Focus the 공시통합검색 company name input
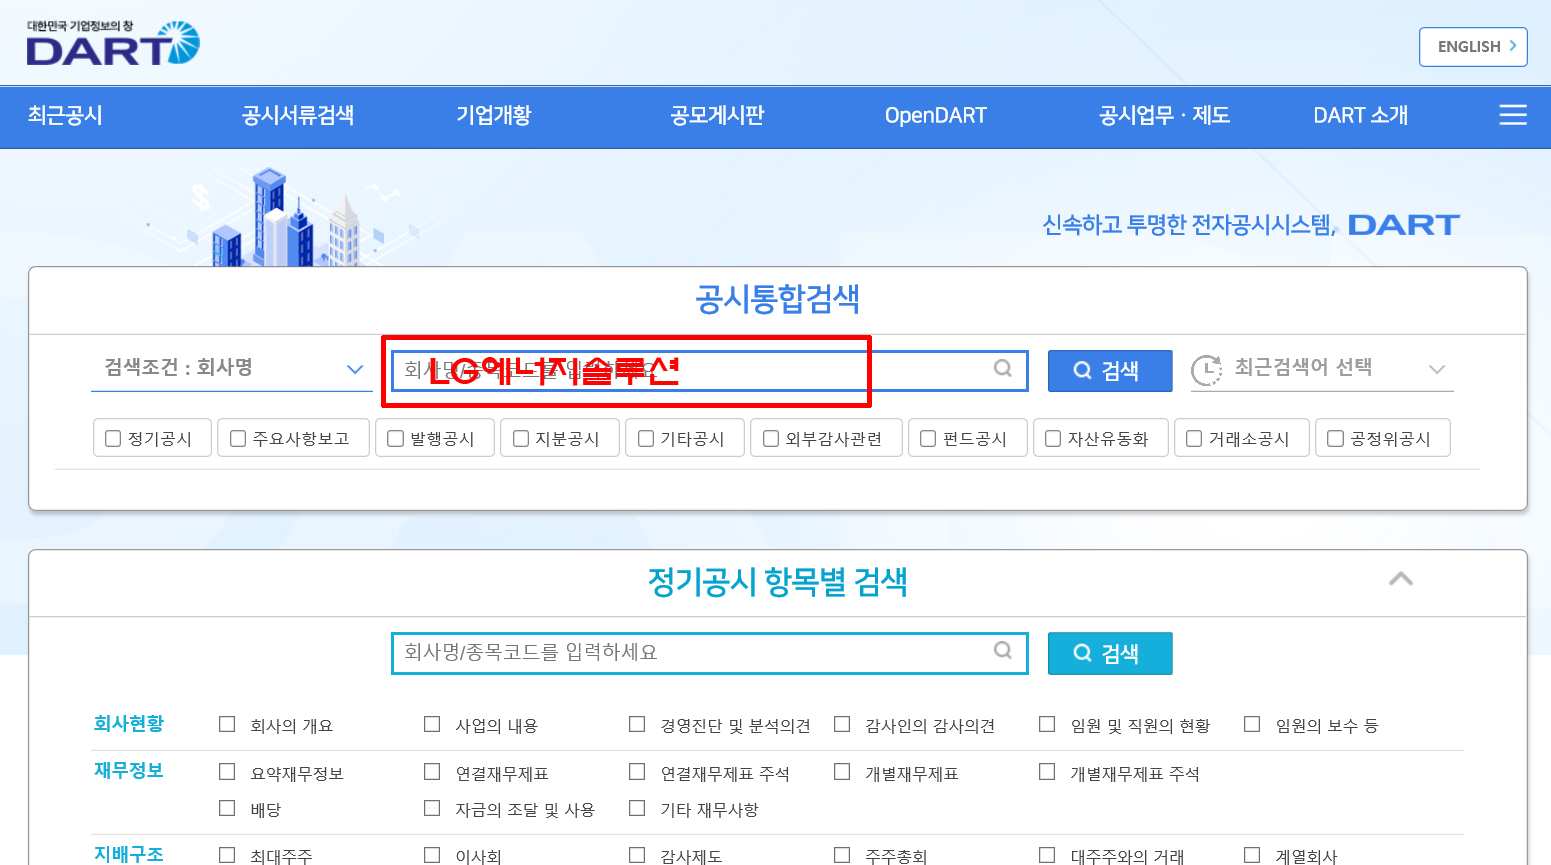This screenshot has height=865, width=1551. click(x=709, y=371)
